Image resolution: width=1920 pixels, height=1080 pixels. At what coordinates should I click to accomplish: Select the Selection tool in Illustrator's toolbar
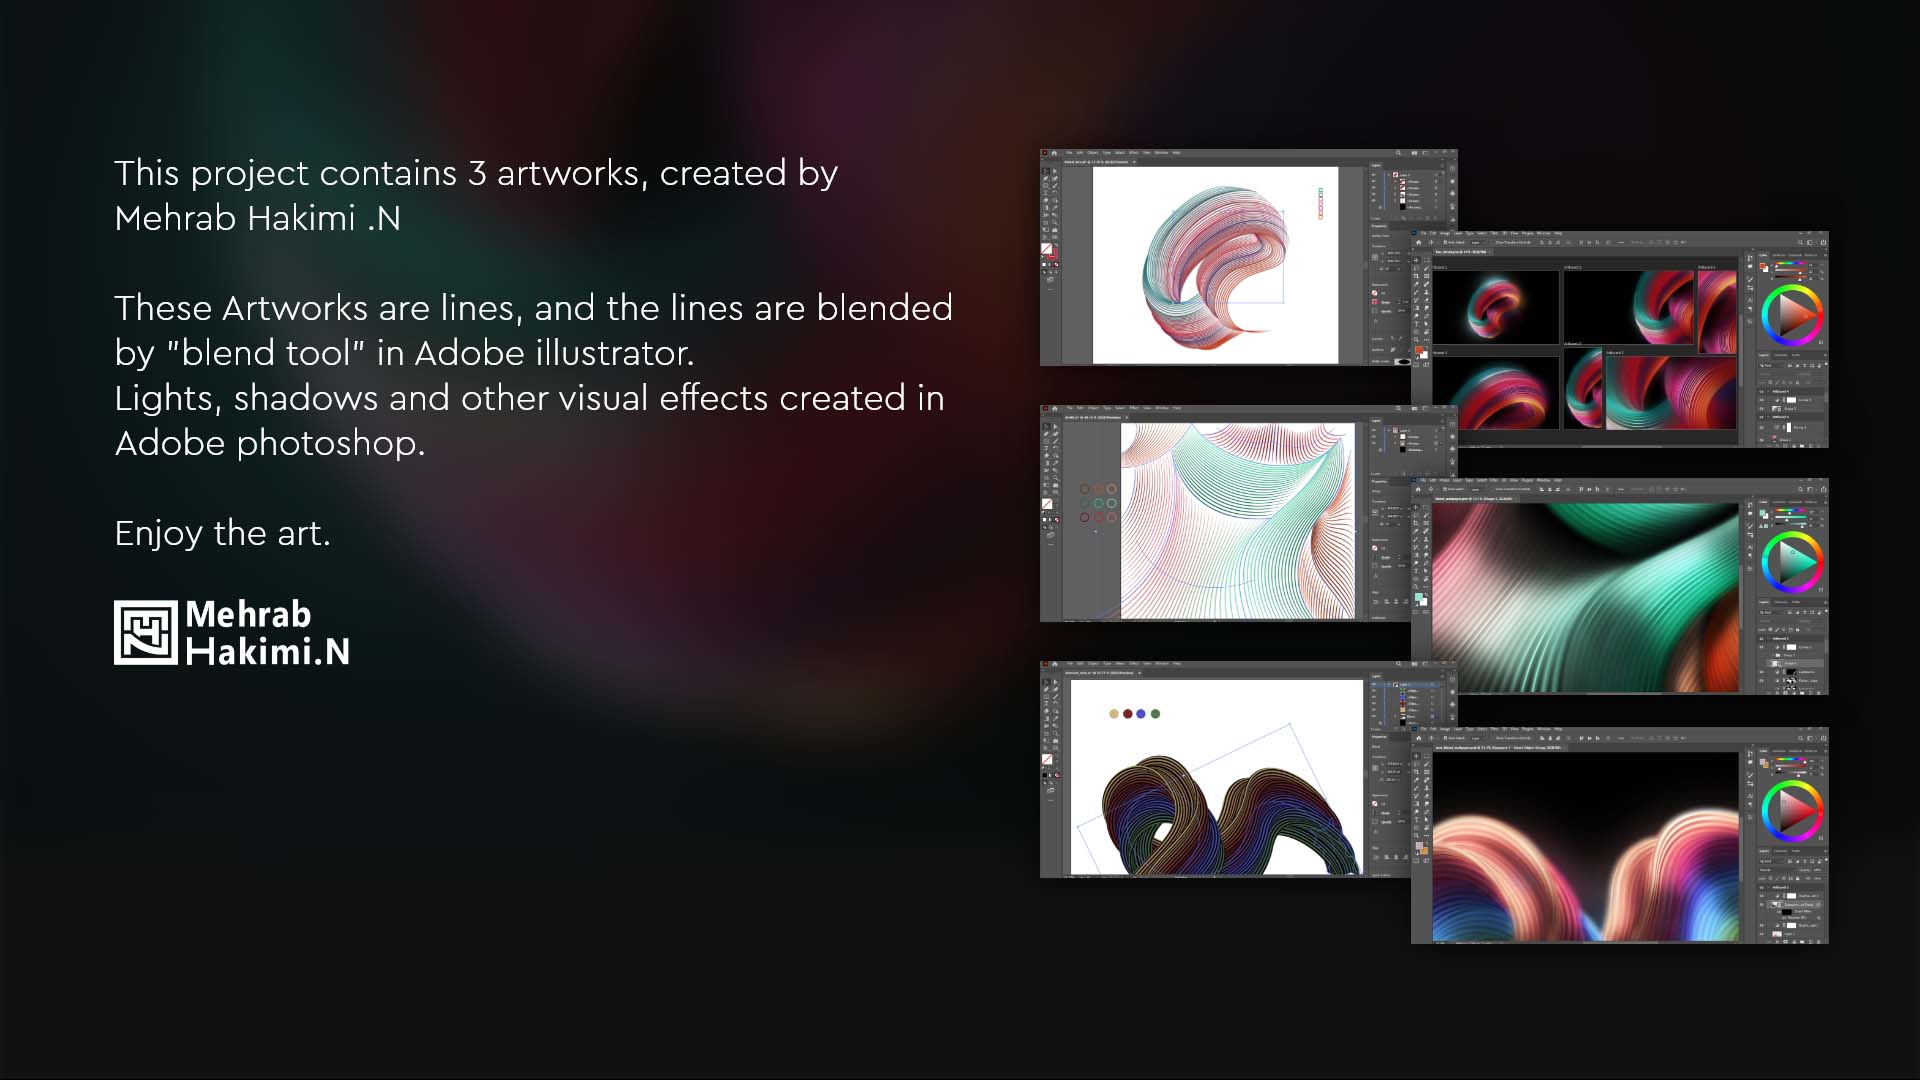(x=1046, y=170)
